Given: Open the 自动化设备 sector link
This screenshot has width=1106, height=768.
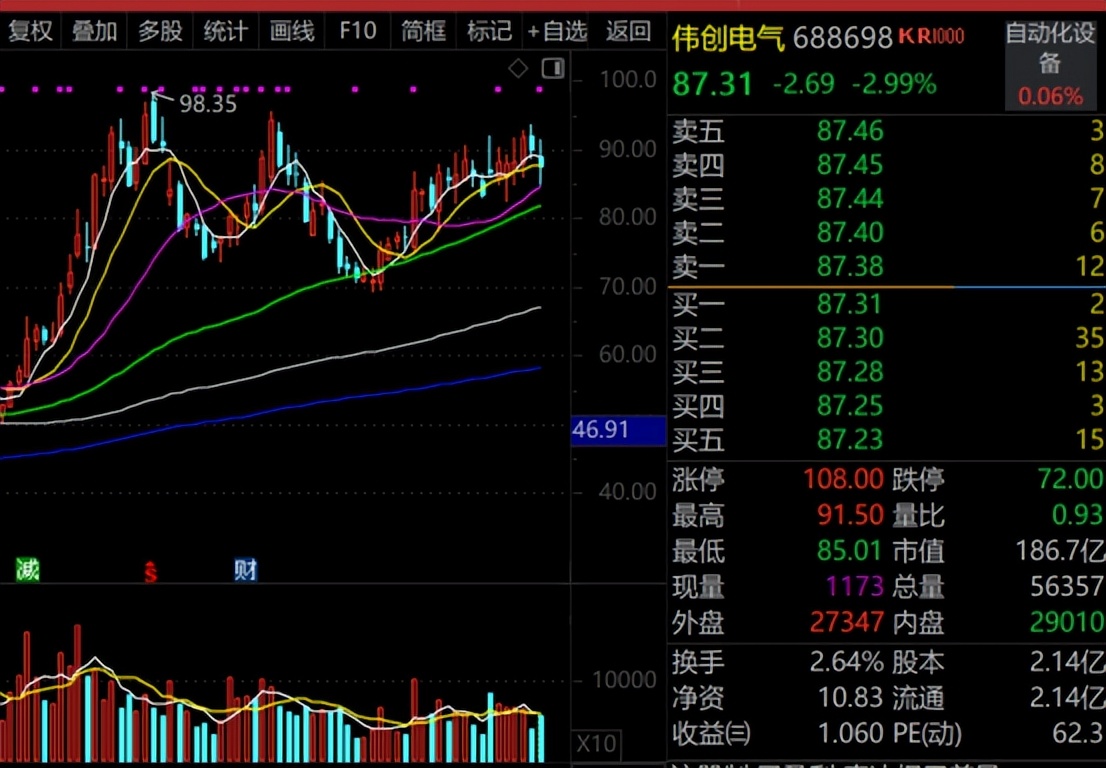Looking at the screenshot, I should pyautogui.click(x=1049, y=49).
